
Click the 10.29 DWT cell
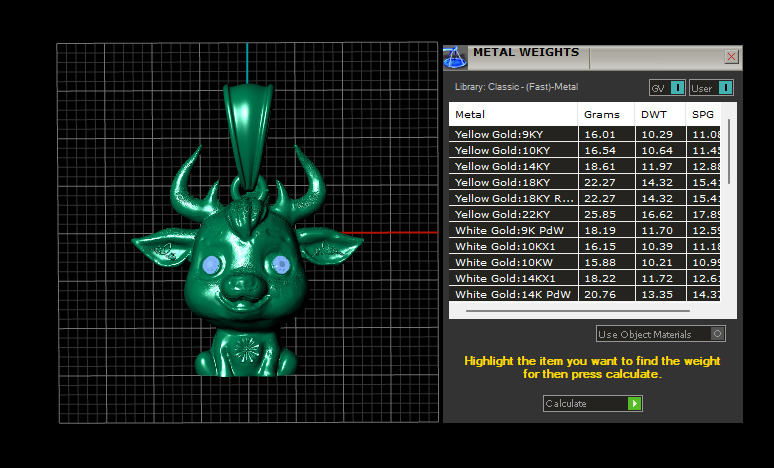click(x=660, y=134)
